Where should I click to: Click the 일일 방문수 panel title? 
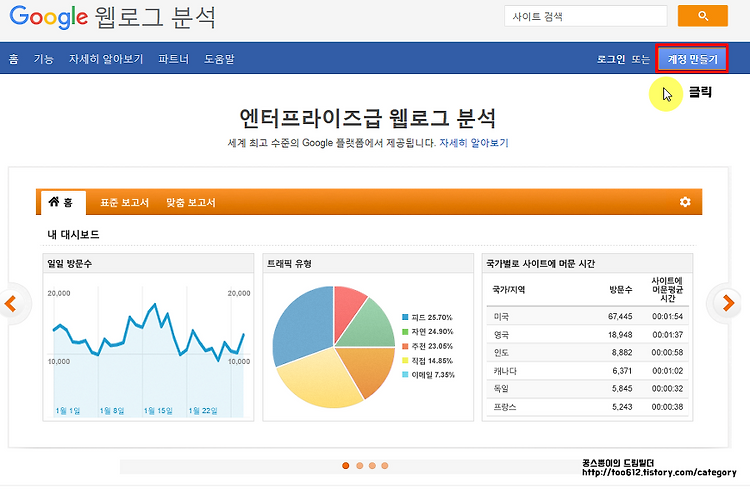point(69,263)
